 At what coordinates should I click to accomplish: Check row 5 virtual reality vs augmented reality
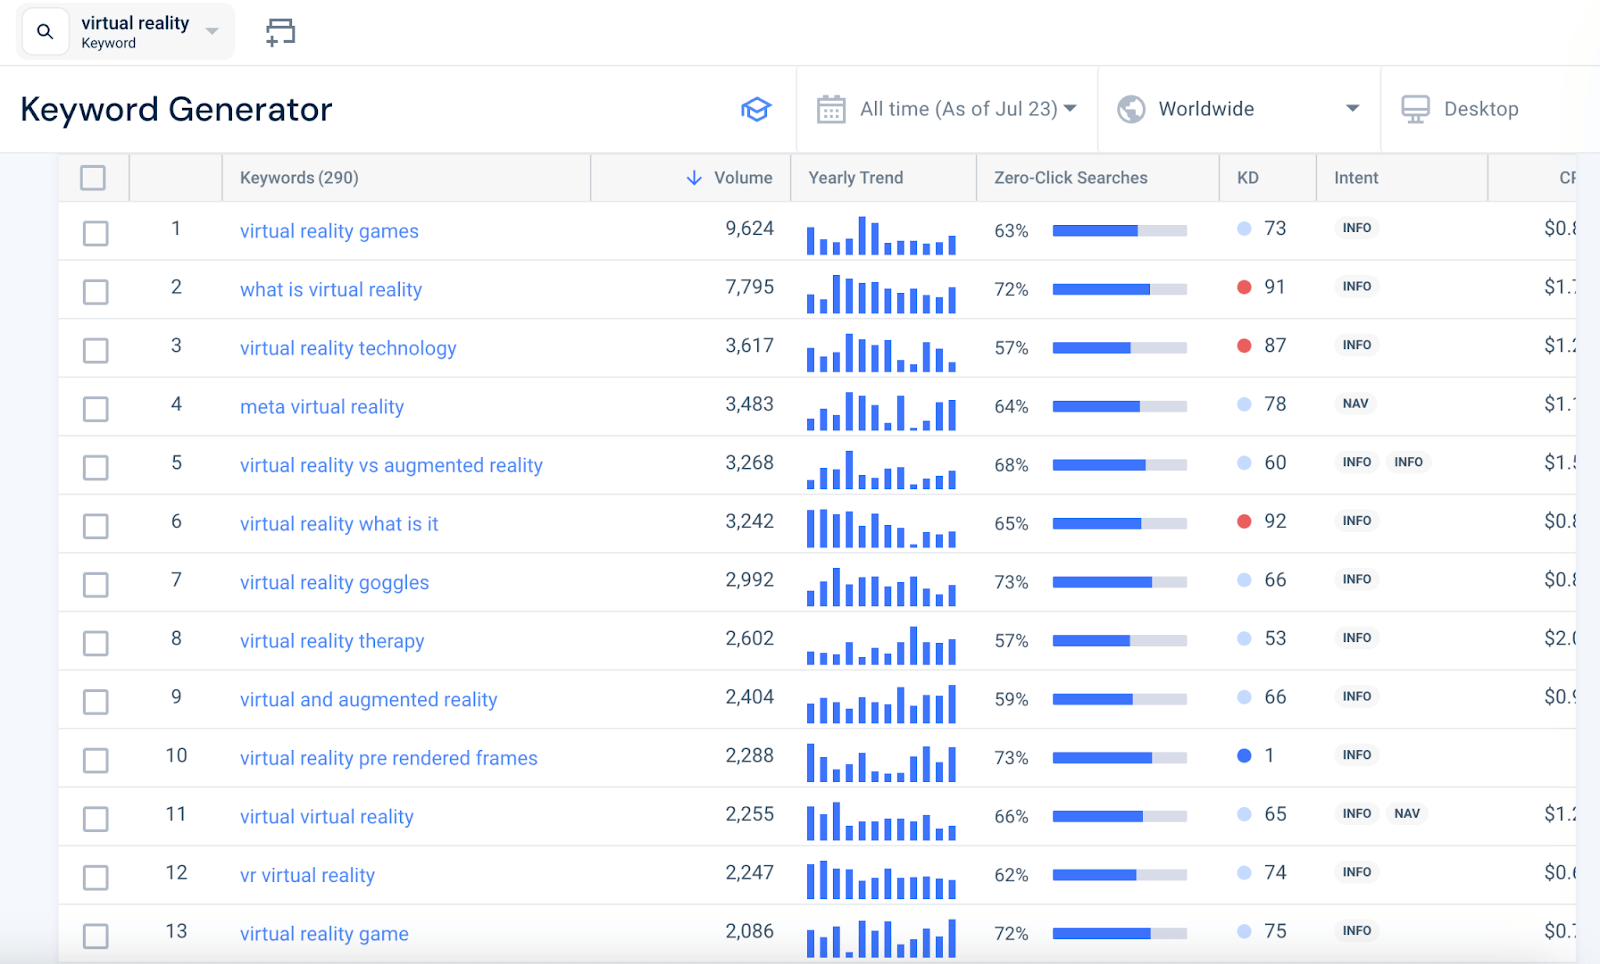[96, 467]
